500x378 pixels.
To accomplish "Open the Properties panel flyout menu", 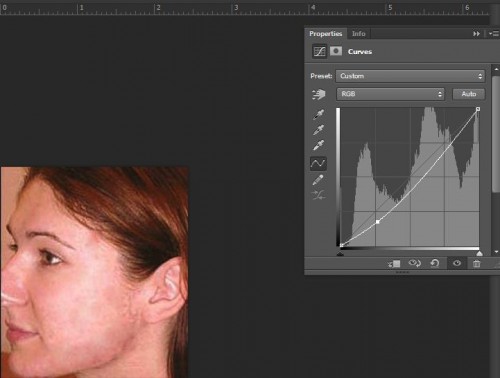I will coord(494,34).
